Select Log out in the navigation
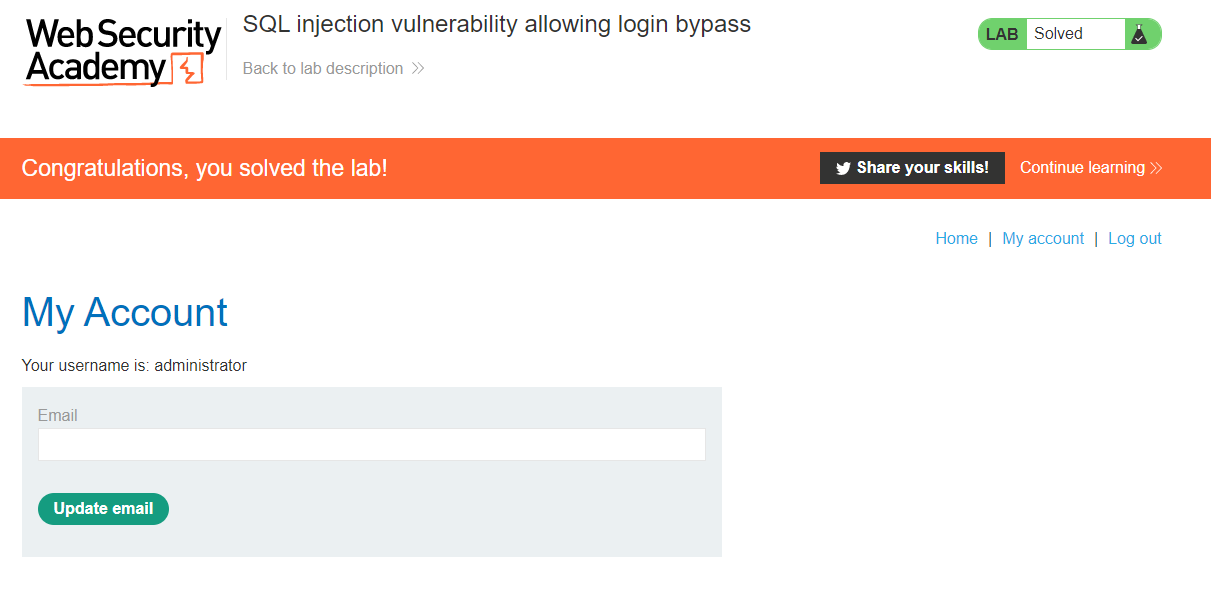Image resolution: width=1211 pixels, height=592 pixels. coord(1135,238)
